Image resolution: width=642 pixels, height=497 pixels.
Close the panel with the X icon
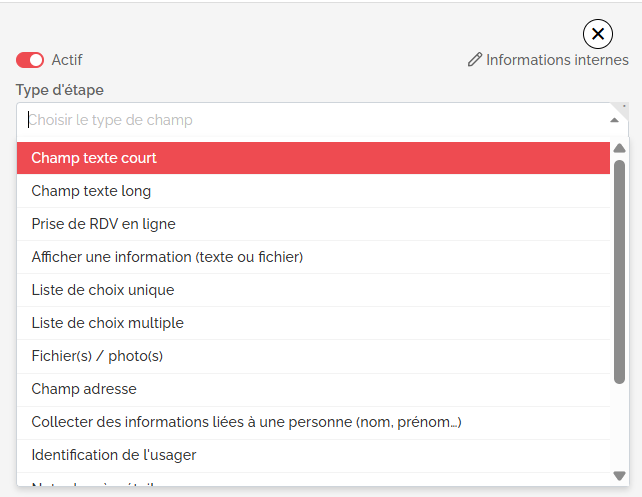point(598,34)
